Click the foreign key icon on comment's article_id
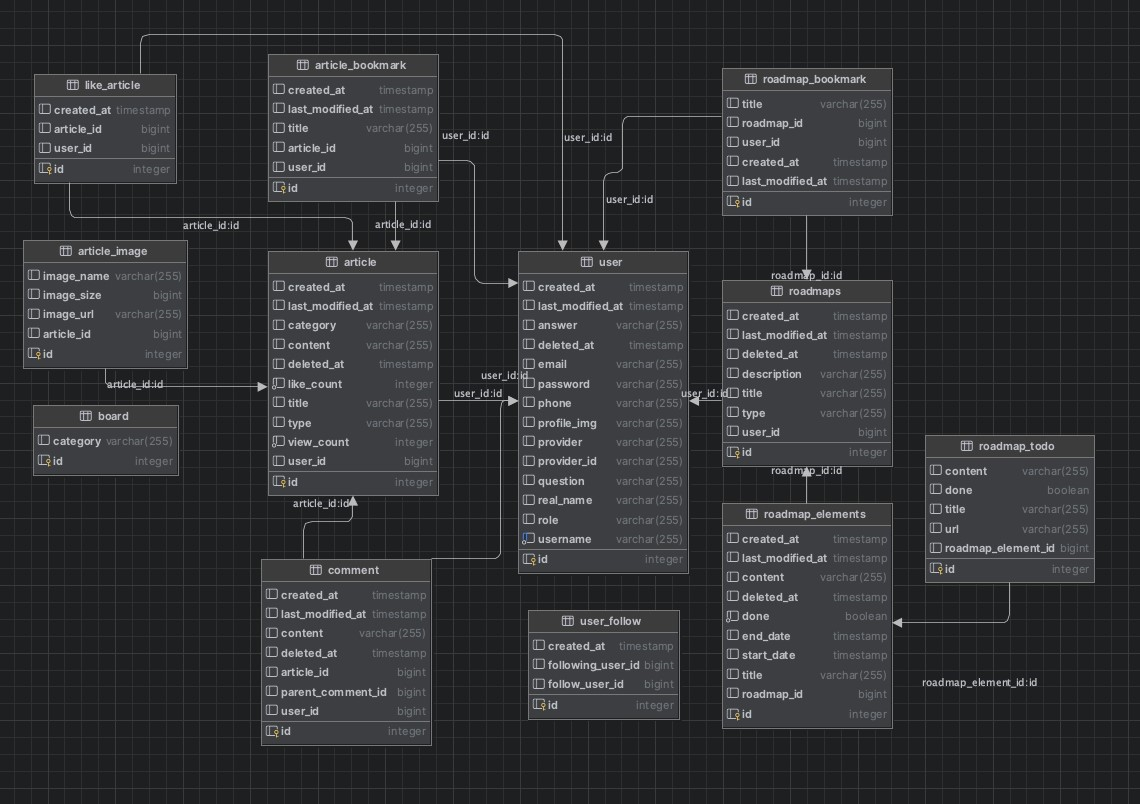The width and height of the screenshot is (1140, 804). [271, 672]
